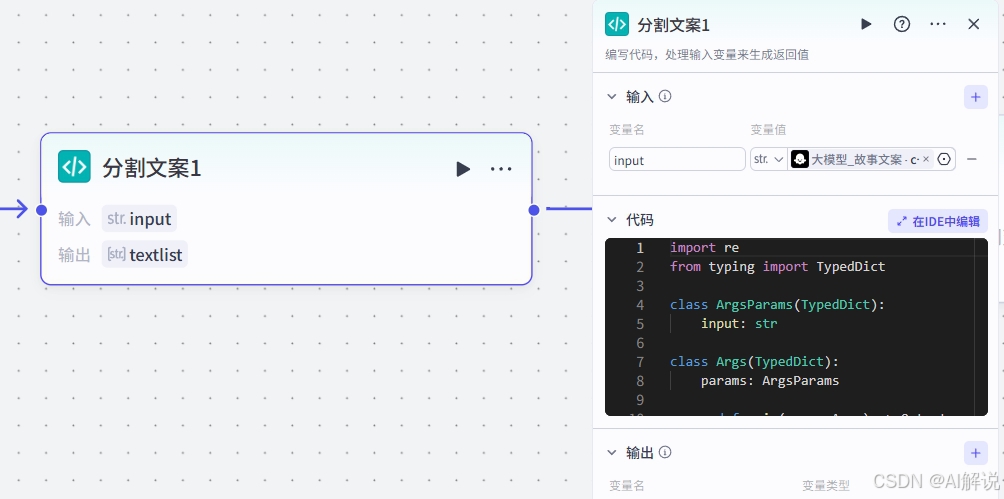Click the 'from typing import TypedDict' code line
Screen dimensions: 1004x499
pos(777,266)
